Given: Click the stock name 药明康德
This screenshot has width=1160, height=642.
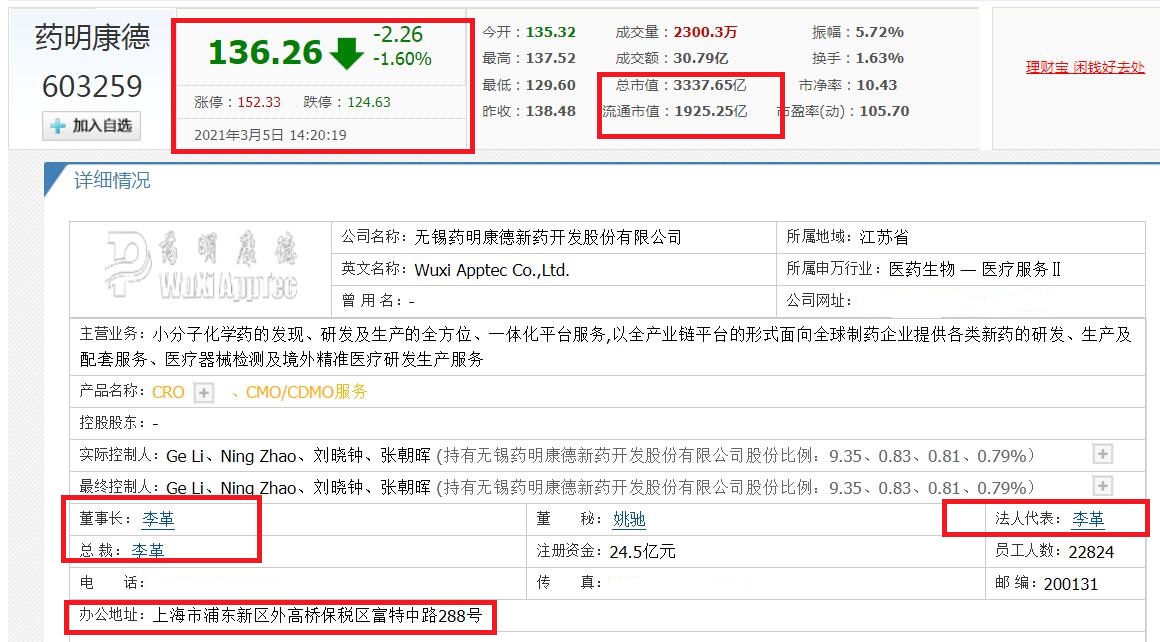Looking at the screenshot, I should pyautogui.click(x=92, y=38).
